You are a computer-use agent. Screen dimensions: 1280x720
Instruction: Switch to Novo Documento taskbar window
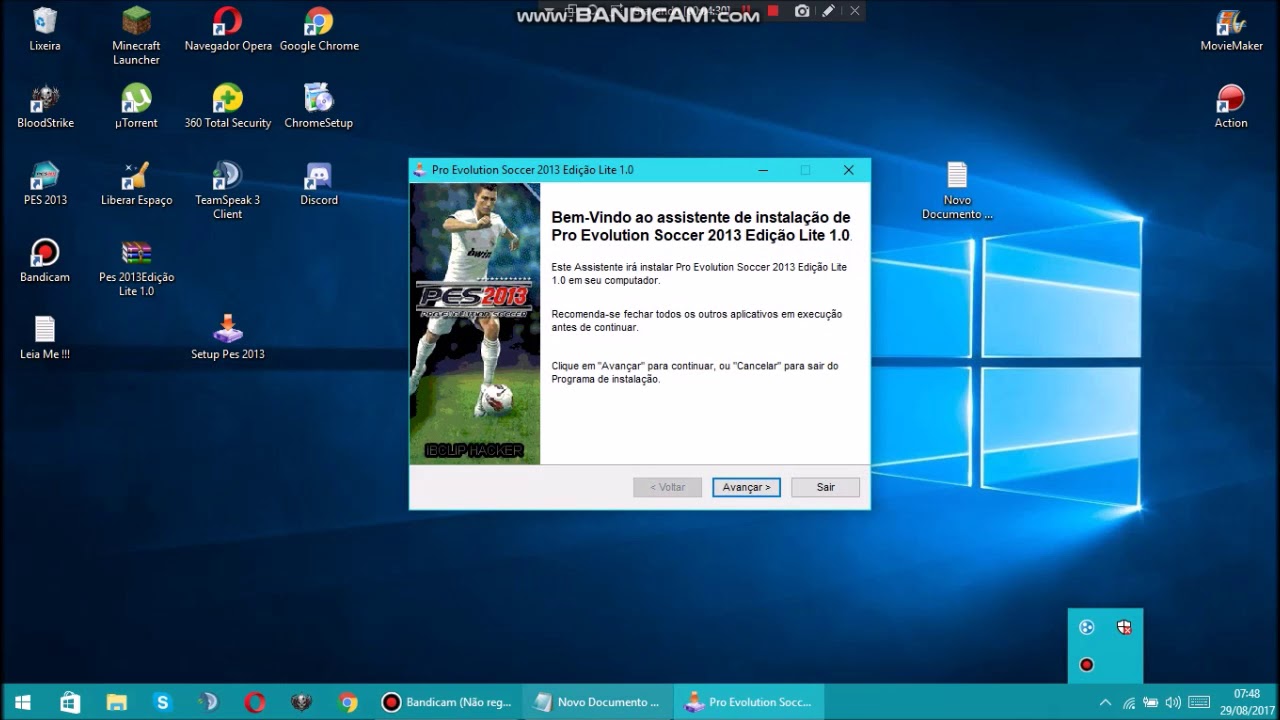point(599,702)
